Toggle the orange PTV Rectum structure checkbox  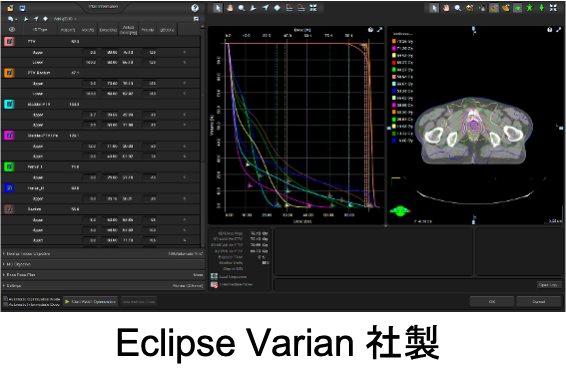point(9,73)
